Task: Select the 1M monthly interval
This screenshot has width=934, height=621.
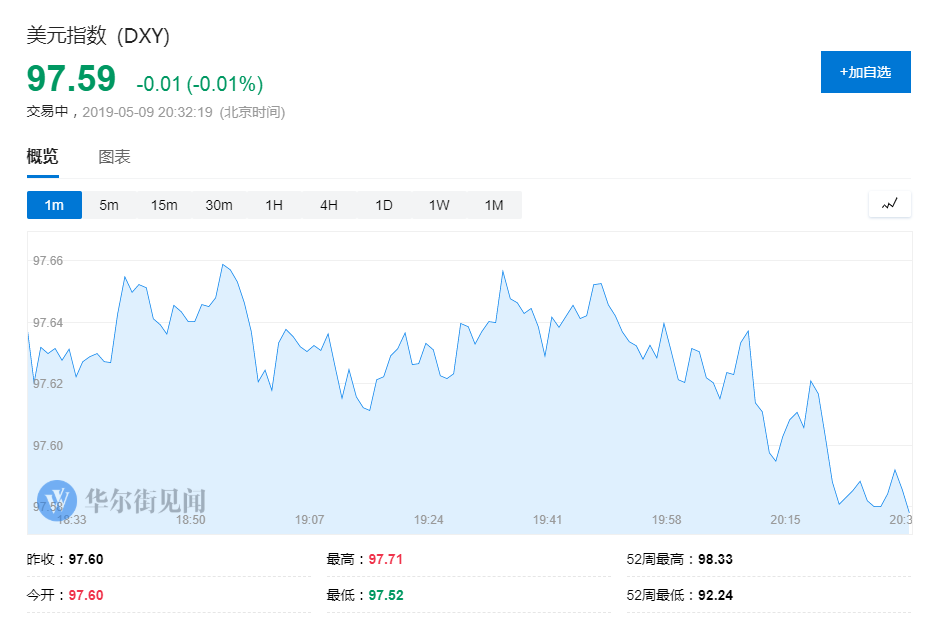Action: pyautogui.click(x=494, y=205)
